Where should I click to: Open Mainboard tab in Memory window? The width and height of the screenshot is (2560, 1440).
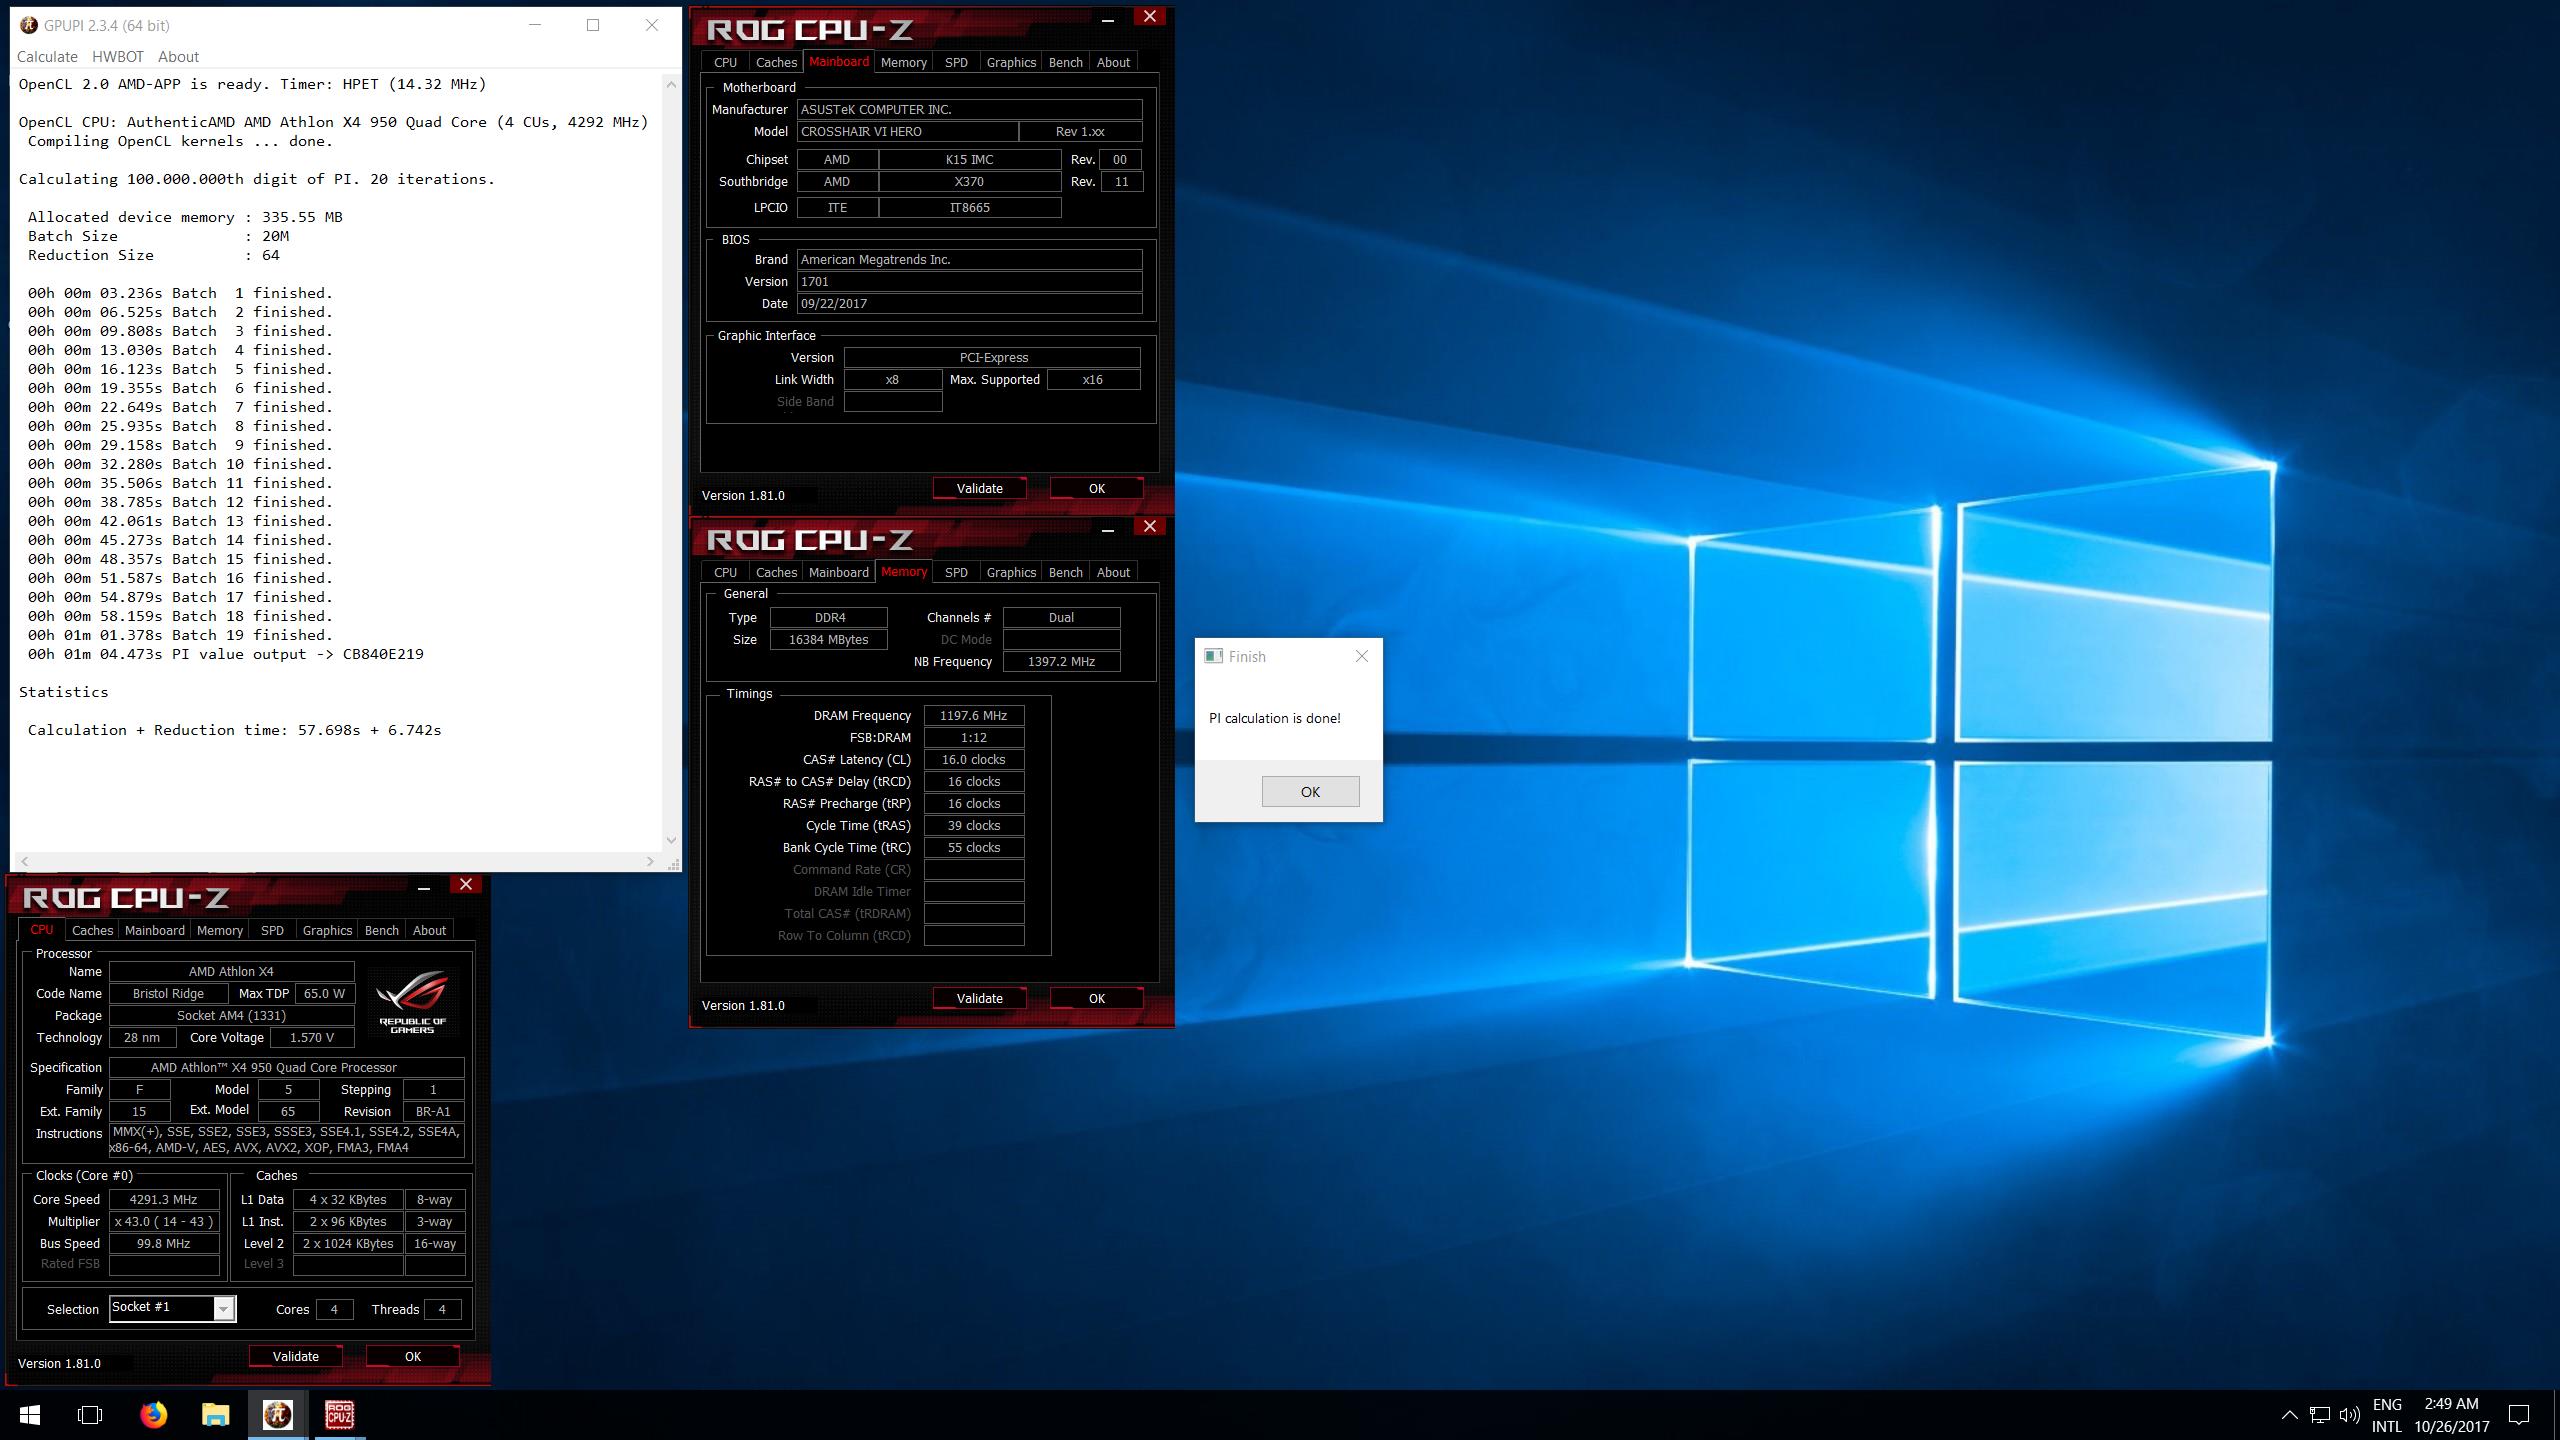coord(838,572)
